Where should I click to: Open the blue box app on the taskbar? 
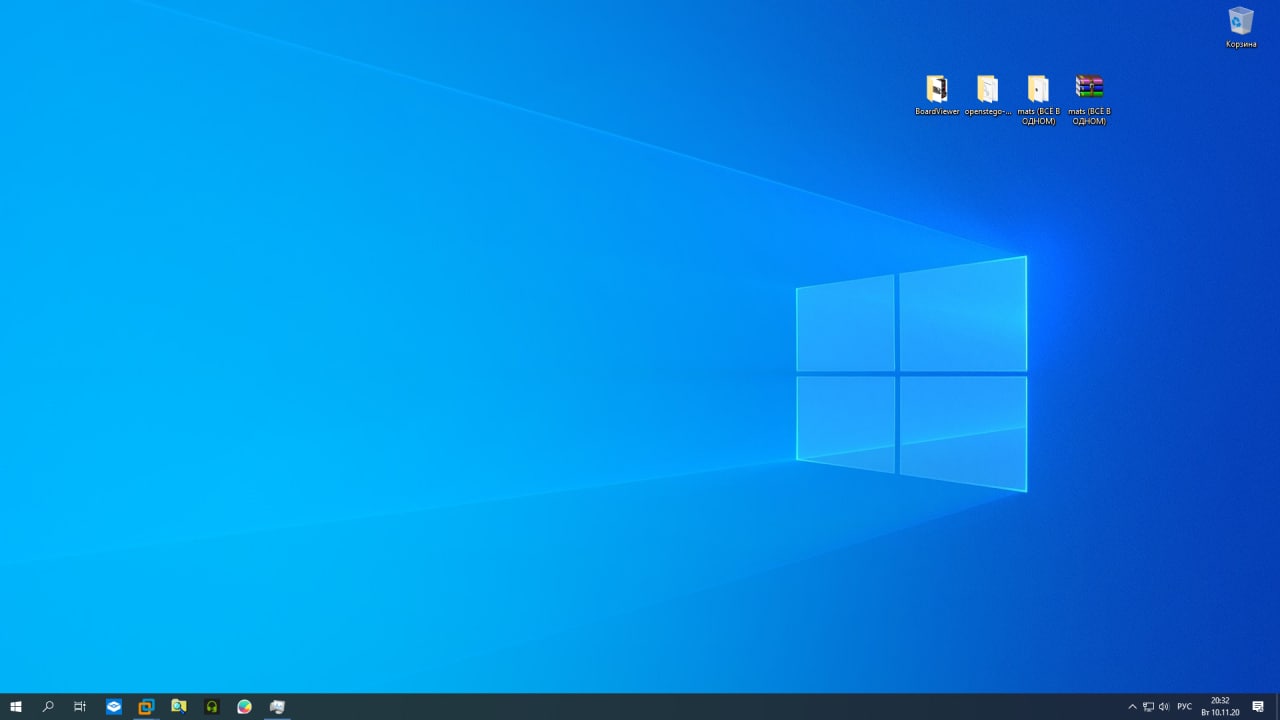pos(114,707)
